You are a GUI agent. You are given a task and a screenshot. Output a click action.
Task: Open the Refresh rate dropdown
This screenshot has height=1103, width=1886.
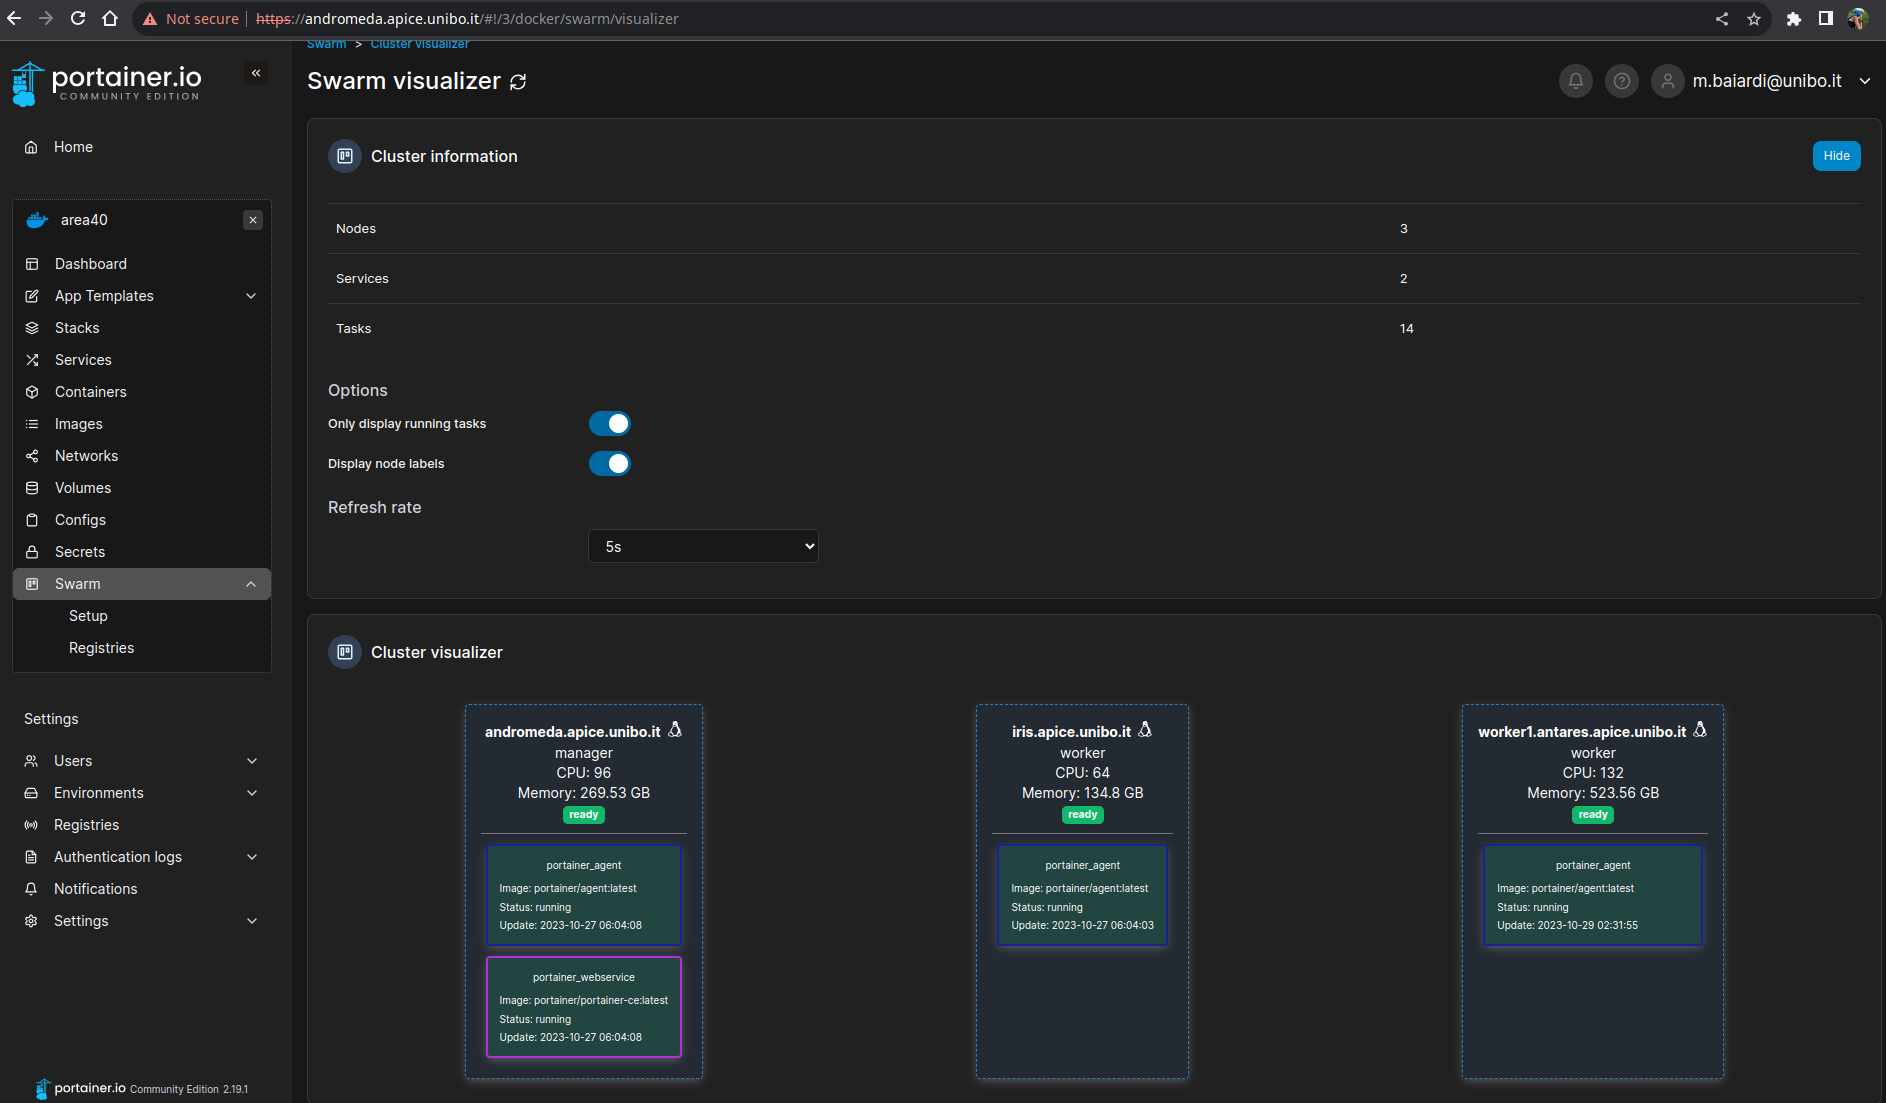(x=703, y=547)
